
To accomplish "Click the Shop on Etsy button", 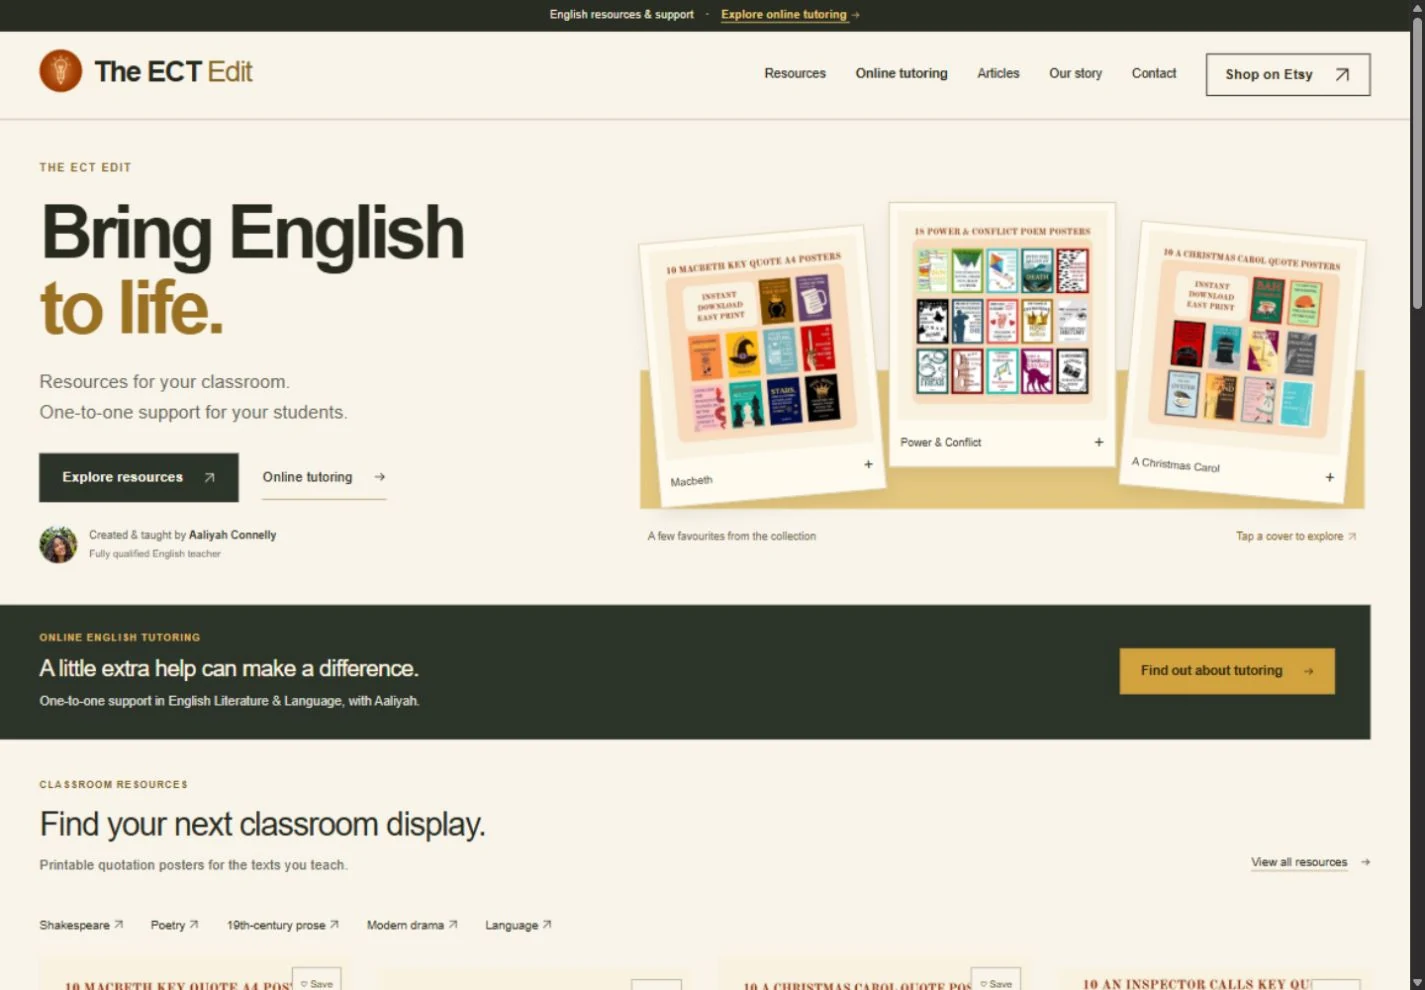I will pyautogui.click(x=1288, y=74).
